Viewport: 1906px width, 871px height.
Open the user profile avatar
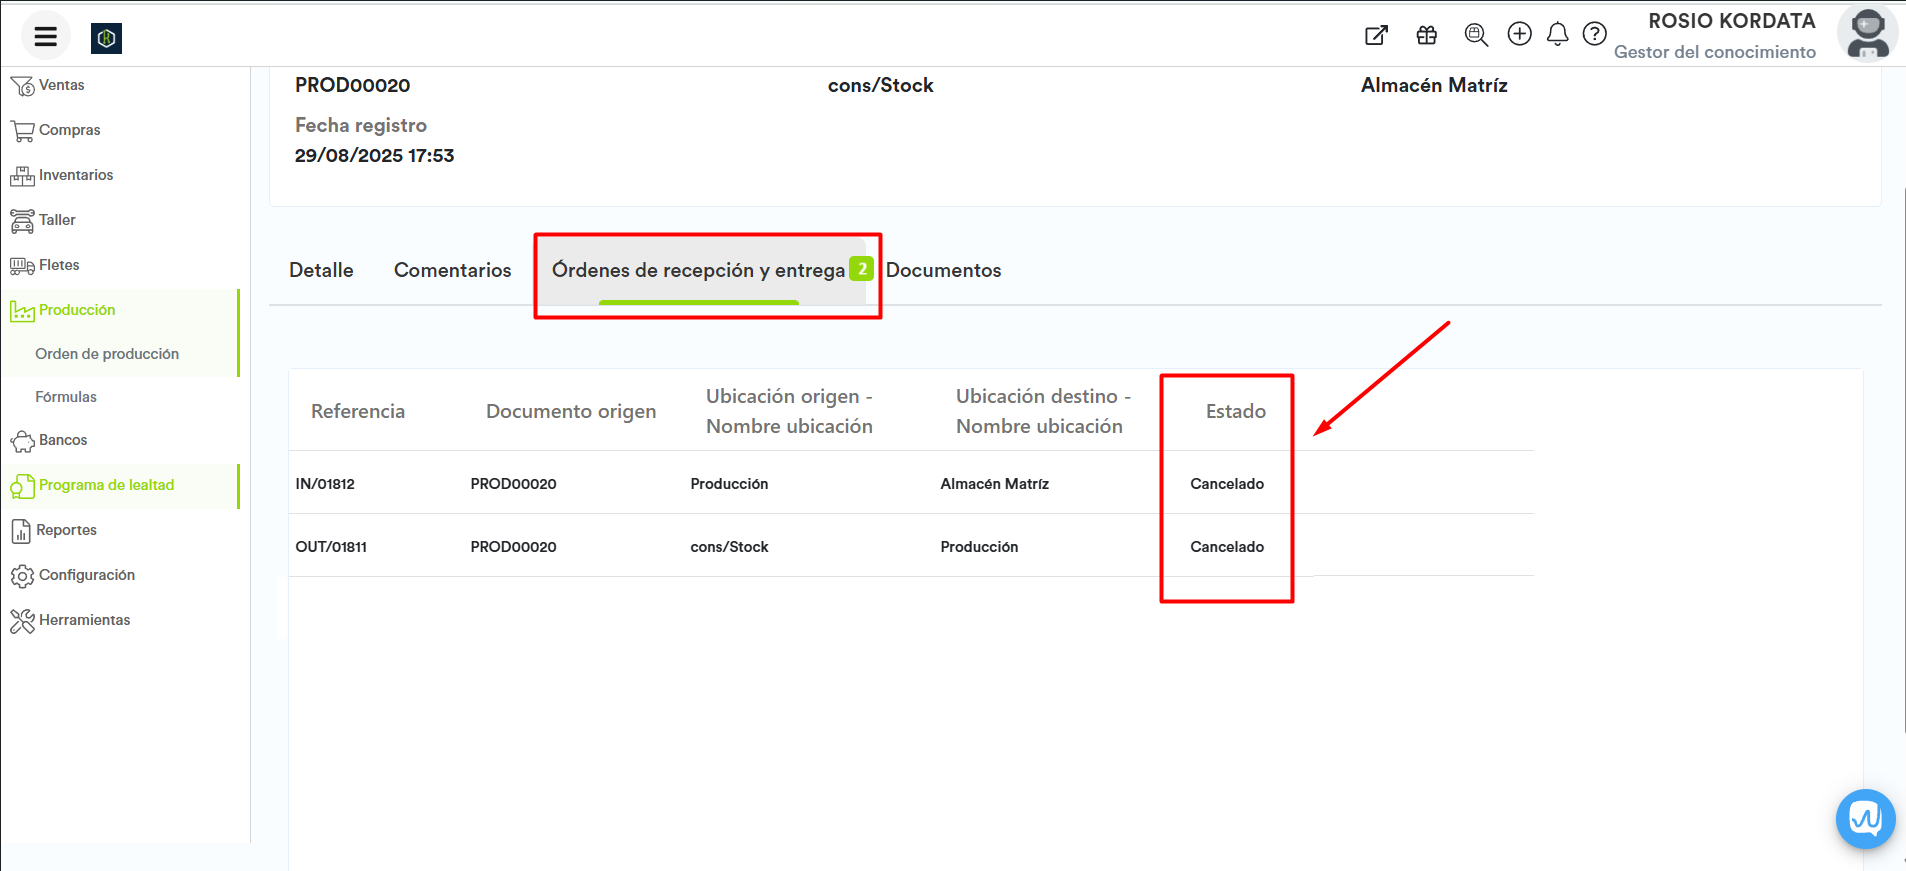coord(1866,35)
